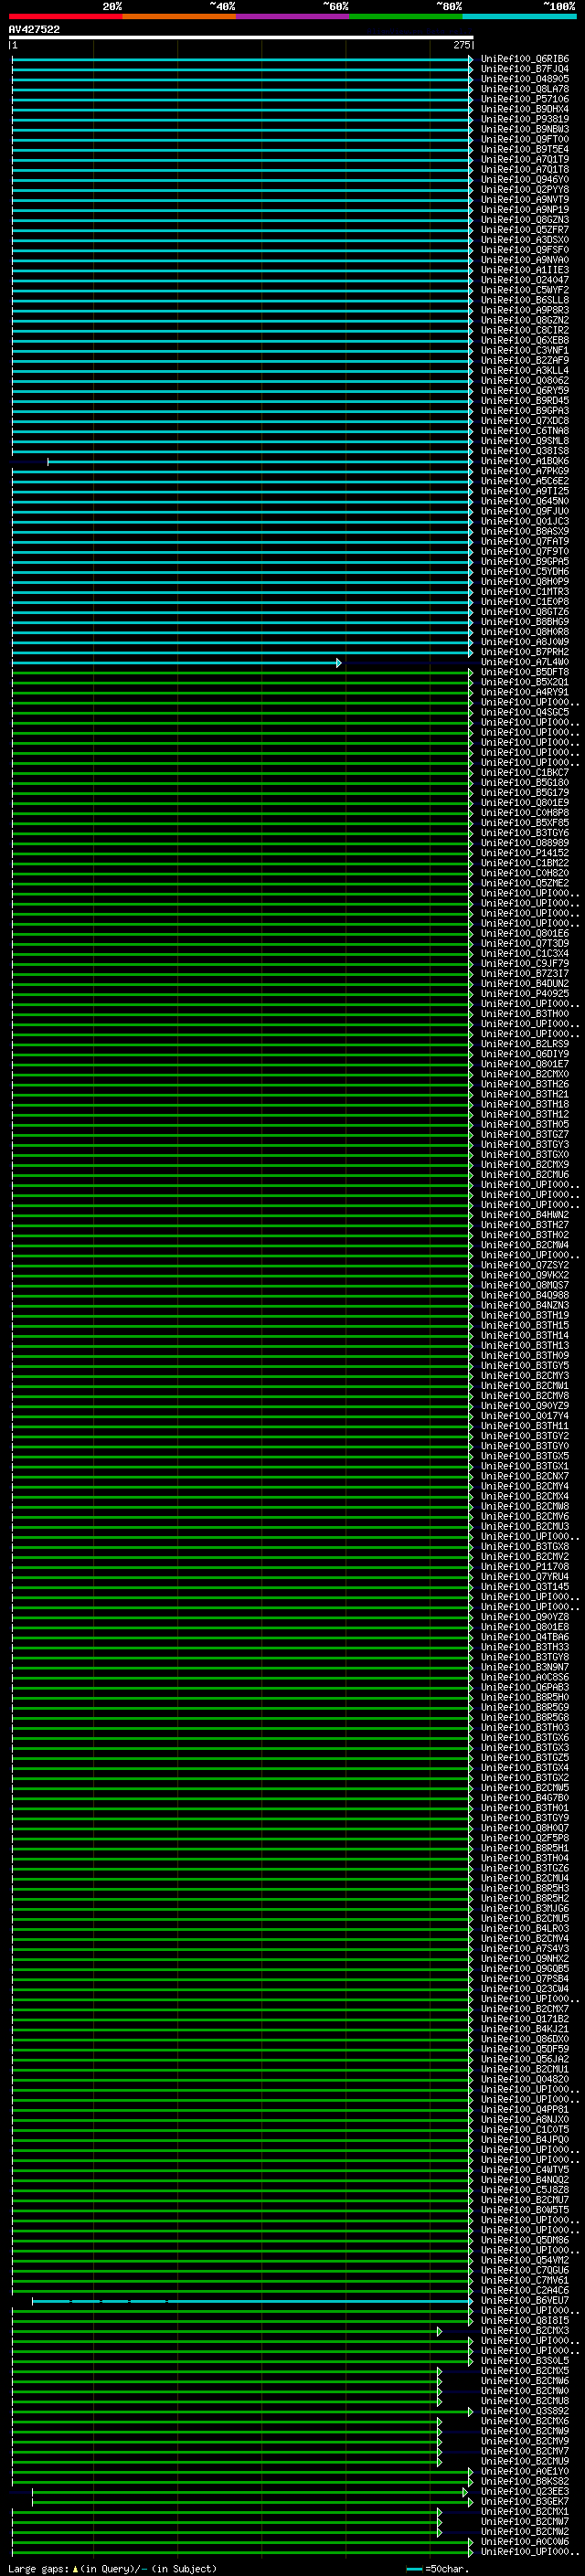This screenshot has width=585, height=2576.
Task: Select the UniRef100_Q6PAB3 hit label
Action: [x=524, y=1687]
